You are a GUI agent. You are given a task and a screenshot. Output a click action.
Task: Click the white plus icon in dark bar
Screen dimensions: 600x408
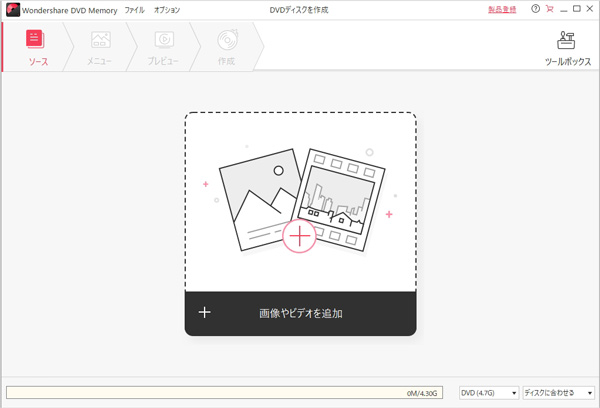click(204, 313)
